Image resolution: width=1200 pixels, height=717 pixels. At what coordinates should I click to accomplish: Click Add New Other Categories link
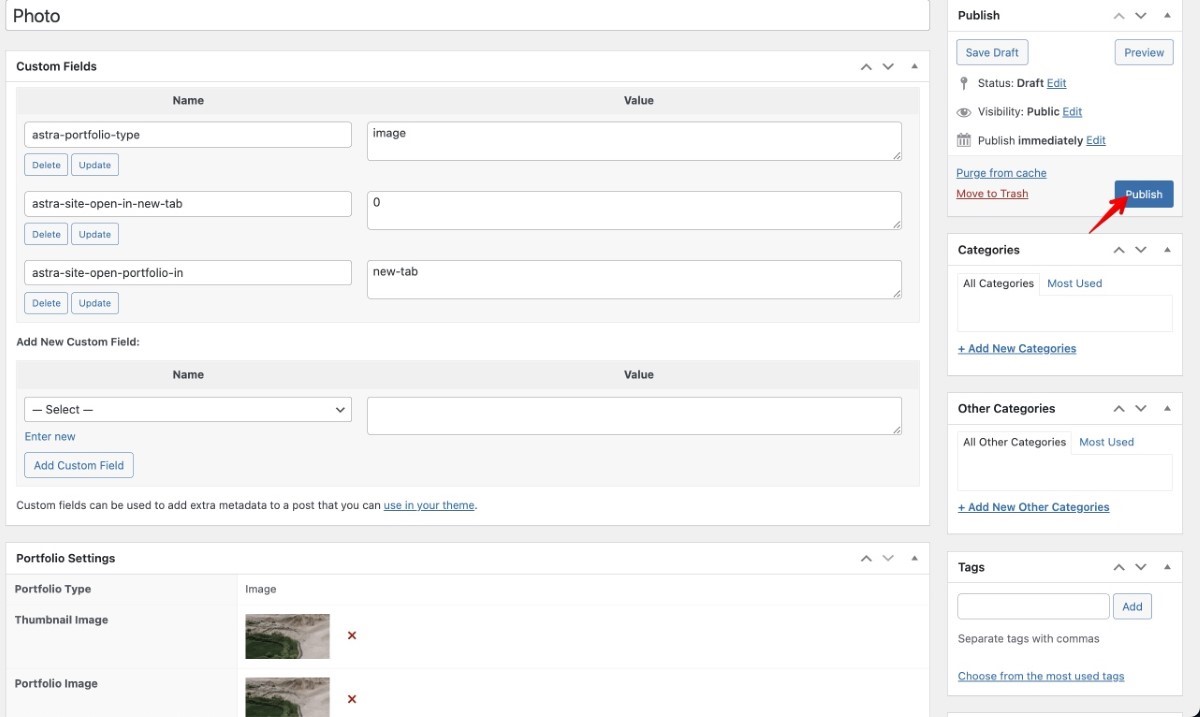coord(1033,507)
